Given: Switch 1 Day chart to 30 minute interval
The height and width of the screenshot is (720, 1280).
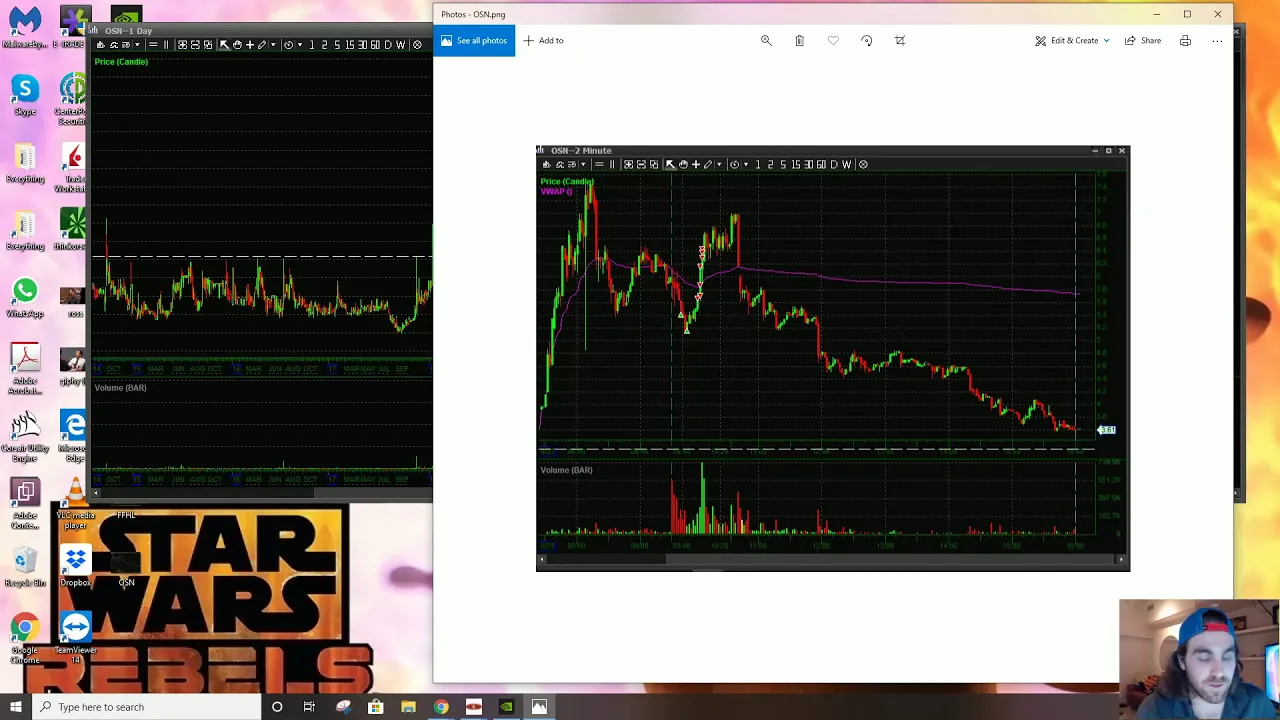Looking at the screenshot, I should (362, 45).
